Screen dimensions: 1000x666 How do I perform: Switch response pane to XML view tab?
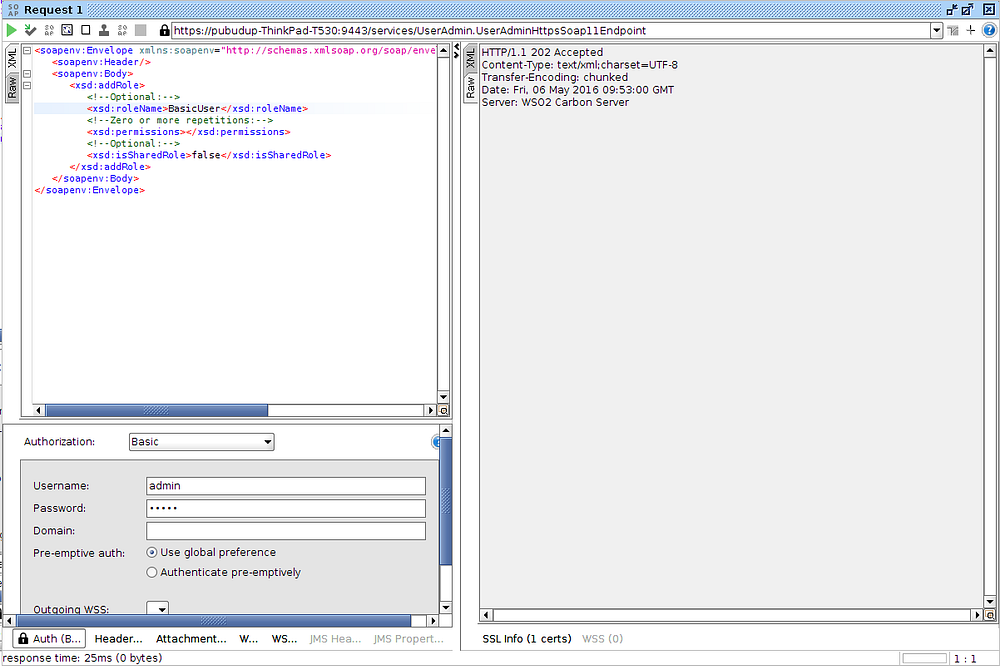[x=470, y=59]
